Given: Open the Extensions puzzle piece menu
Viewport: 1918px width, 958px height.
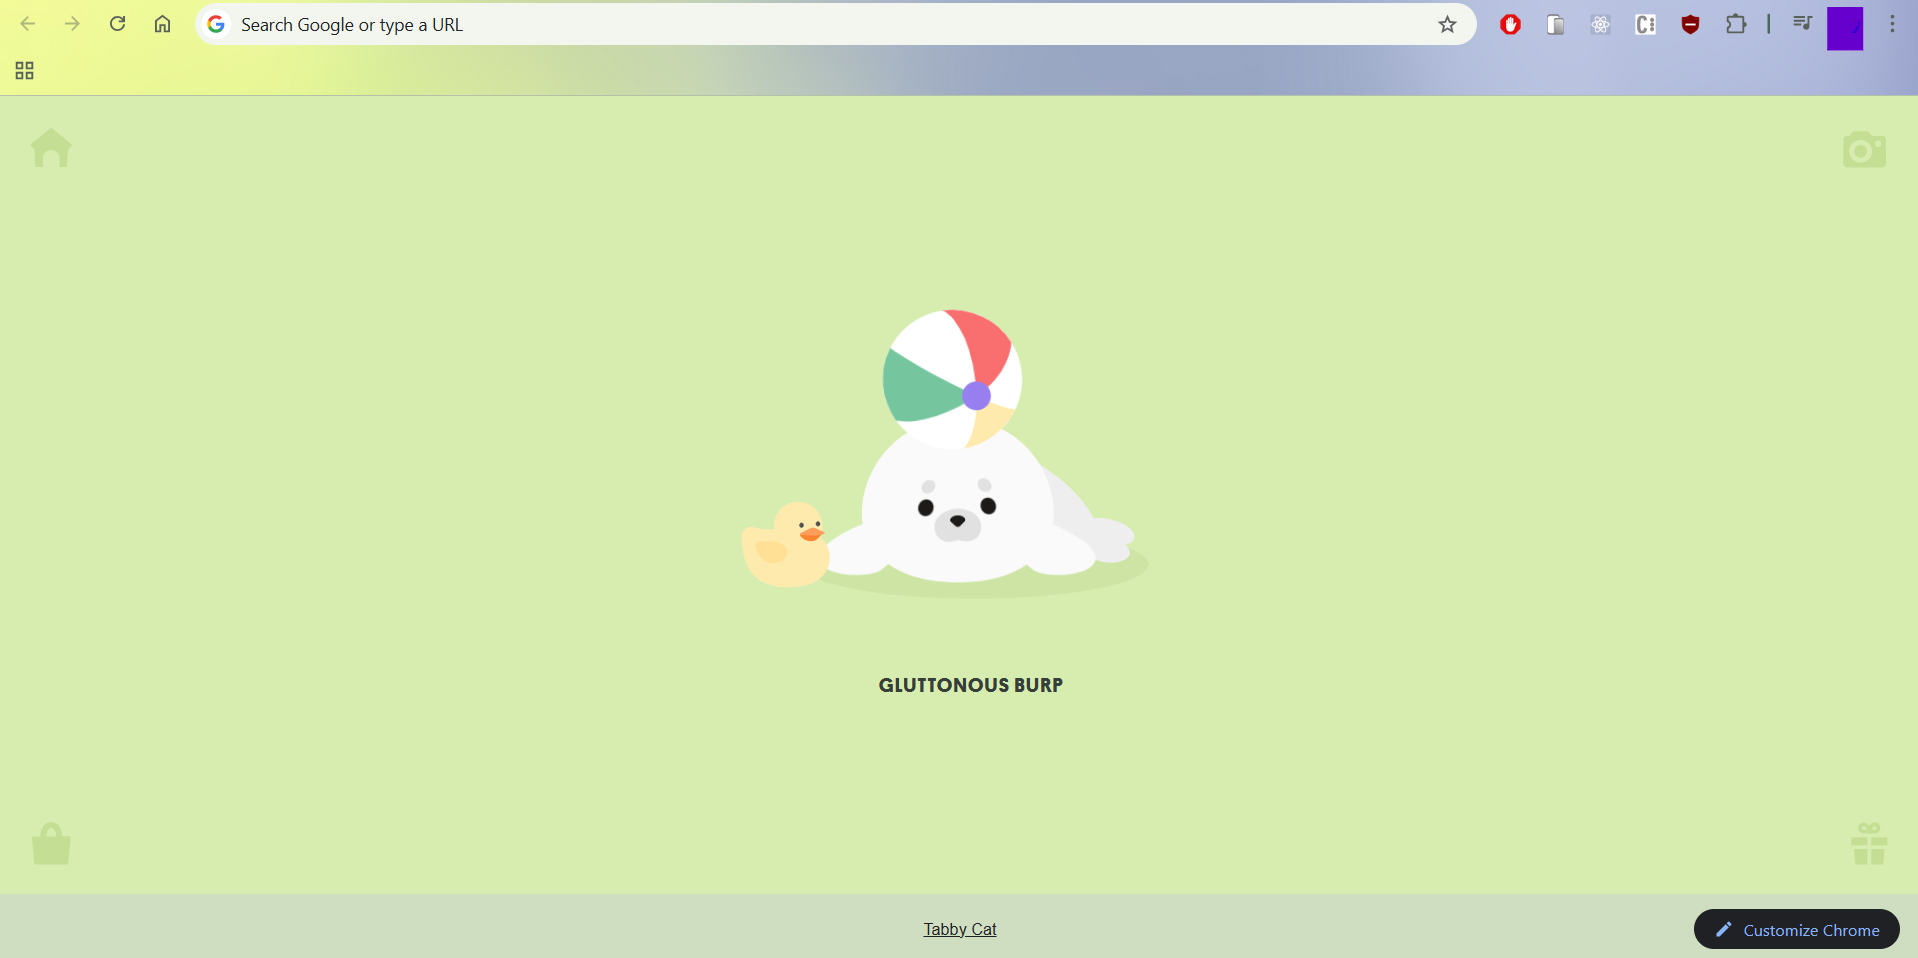Looking at the screenshot, I should tap(1736, 25).
